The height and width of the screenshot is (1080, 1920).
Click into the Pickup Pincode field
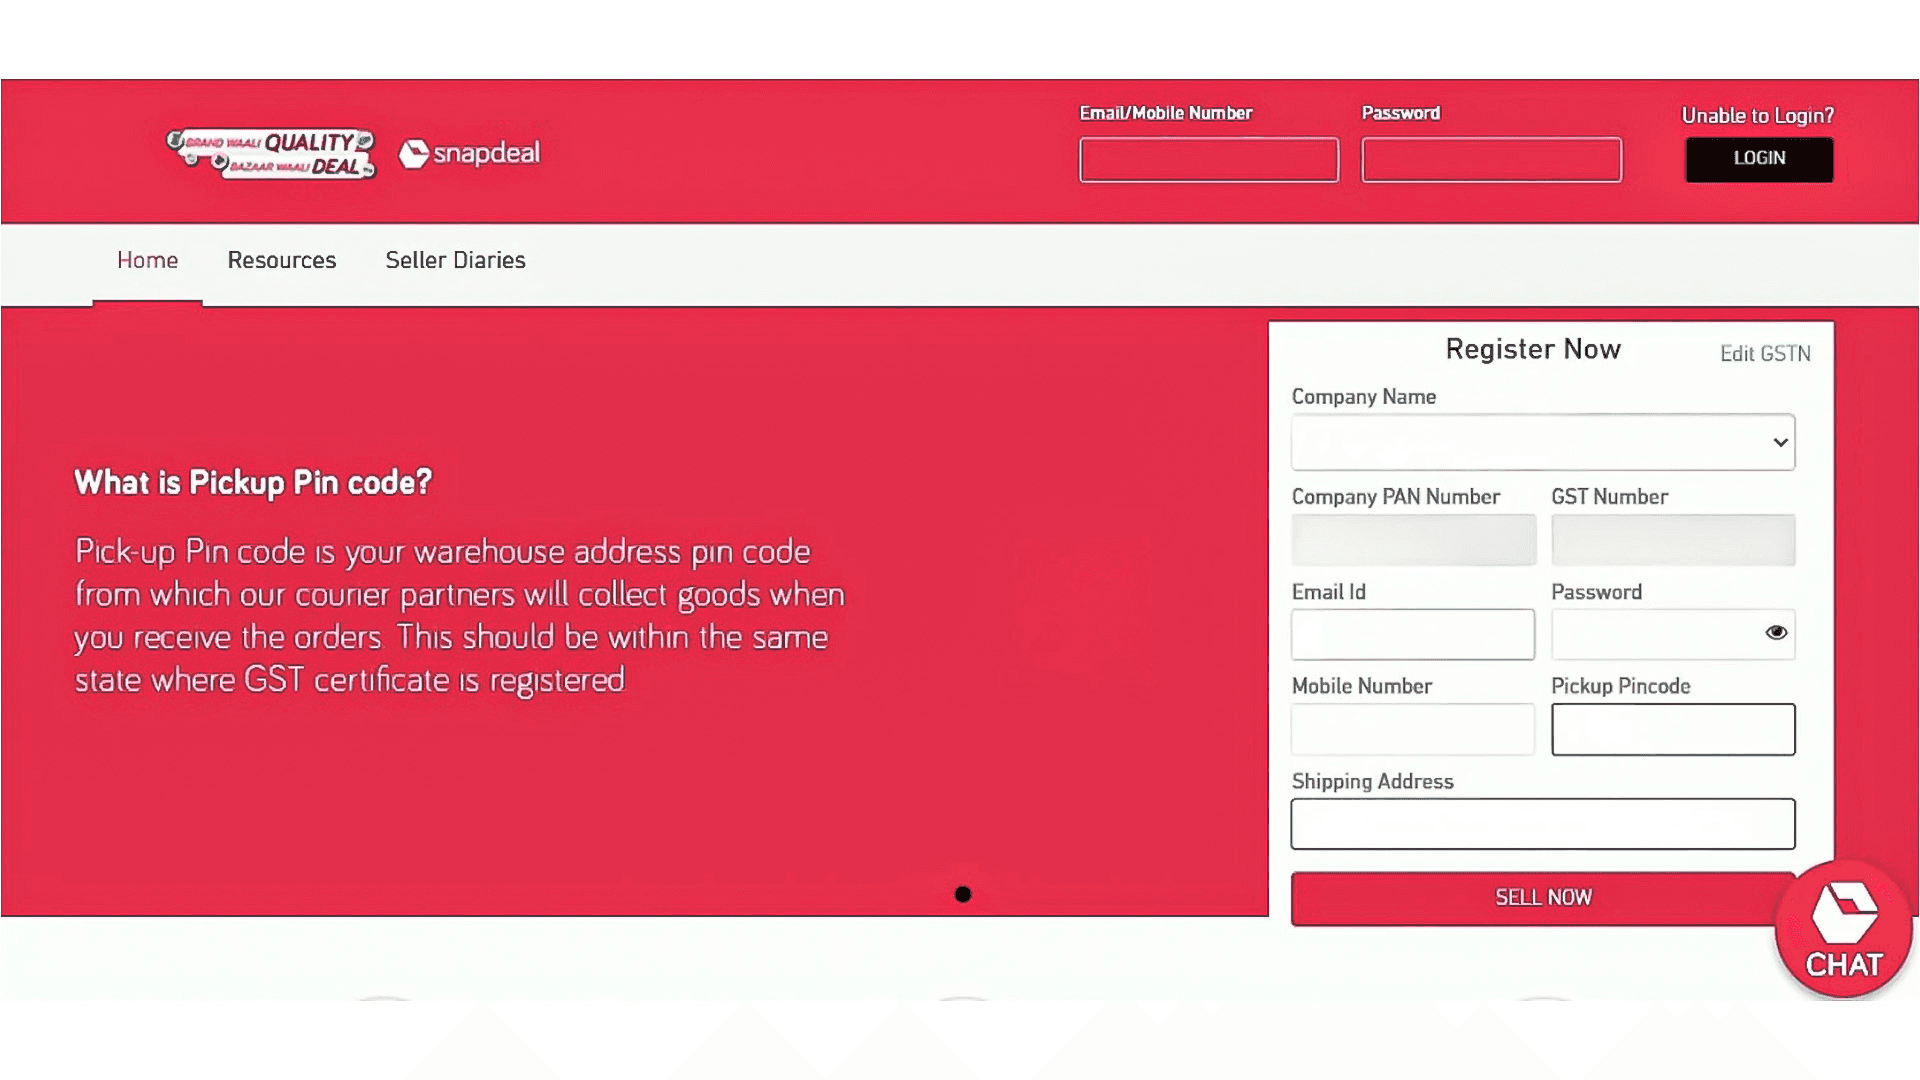point(1672,729)
